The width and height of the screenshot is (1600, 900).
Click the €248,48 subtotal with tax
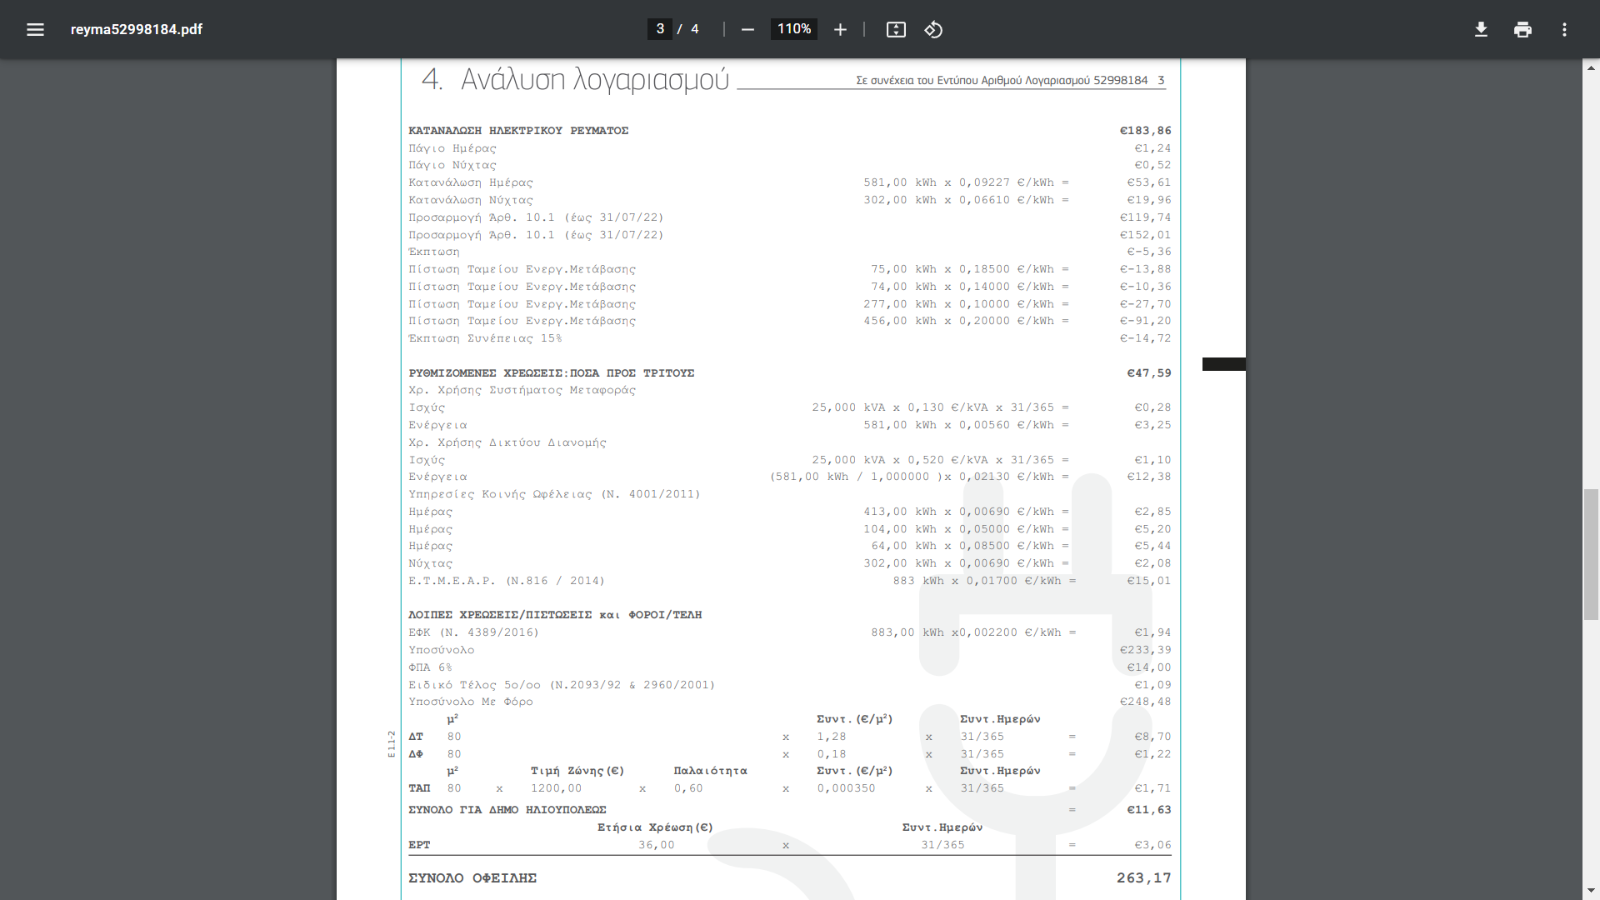1145,702
